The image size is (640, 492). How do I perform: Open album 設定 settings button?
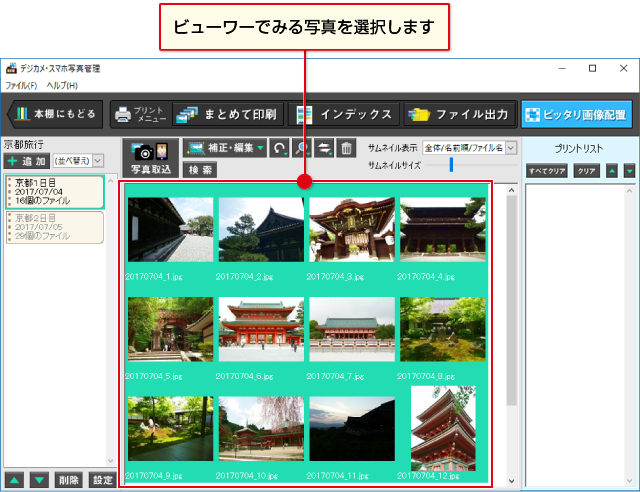click(102, 480)
